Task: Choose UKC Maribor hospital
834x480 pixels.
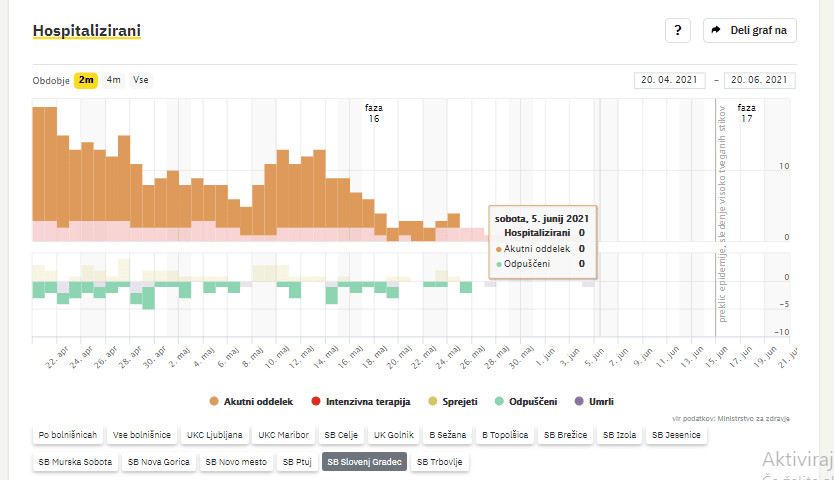Action: (282, 436)
